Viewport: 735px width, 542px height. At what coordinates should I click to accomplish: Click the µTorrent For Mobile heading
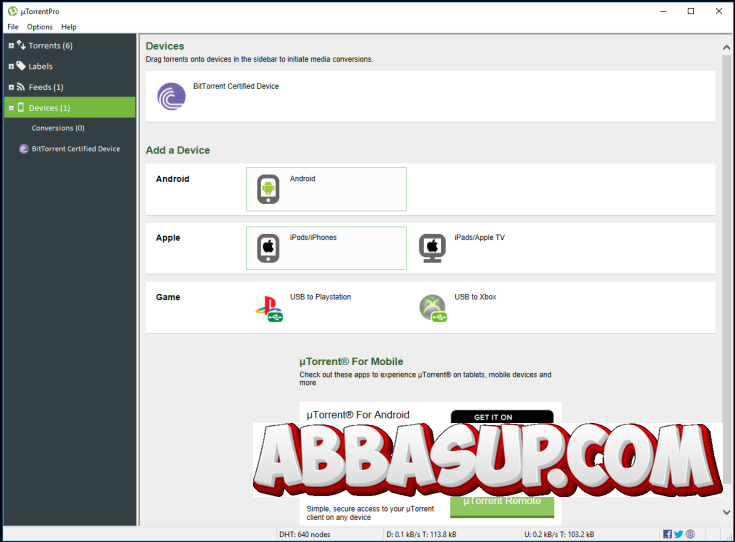(x=351, y=361)
